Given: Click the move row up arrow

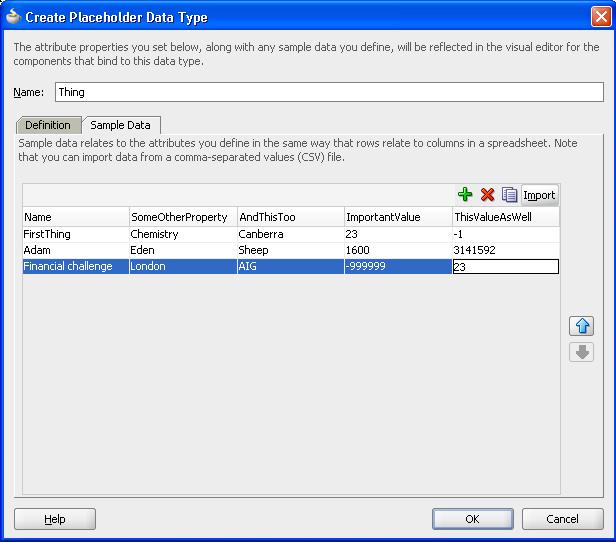Looking at the screenshot, I should click(582, 326).
